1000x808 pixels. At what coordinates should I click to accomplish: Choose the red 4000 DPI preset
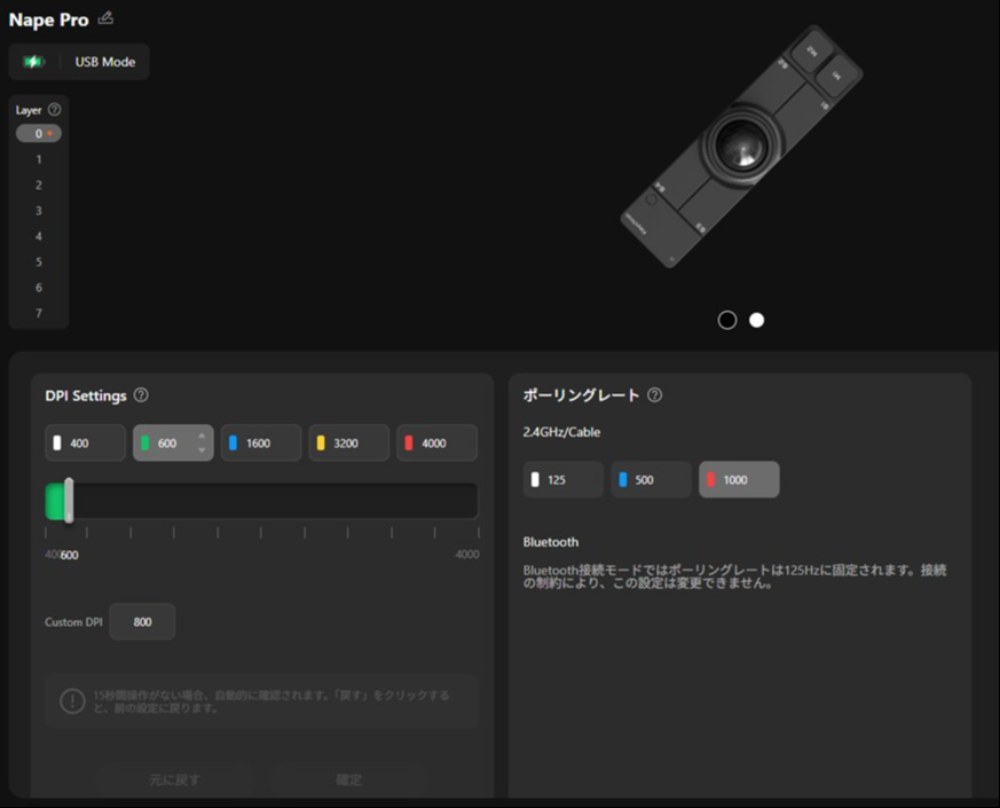click(x=437, y=443)
